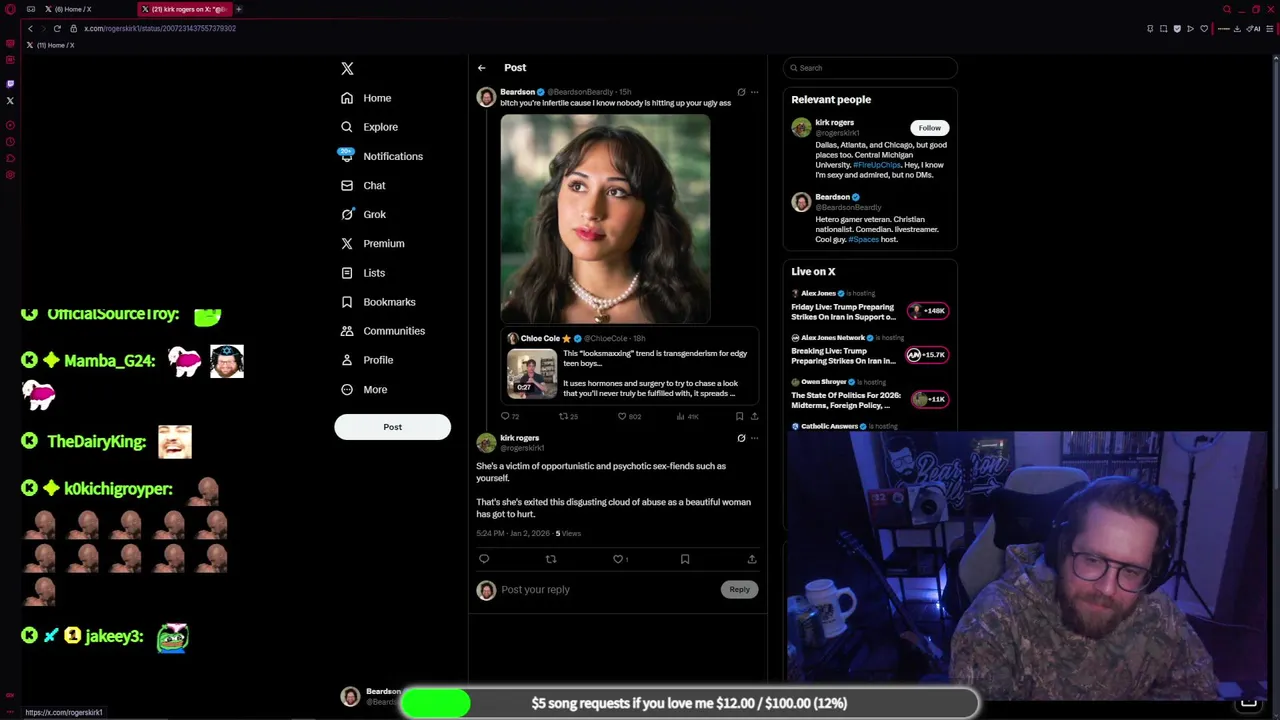Bookmark kirk rogers post
The image size is (1280, 720).
point(685,559)
